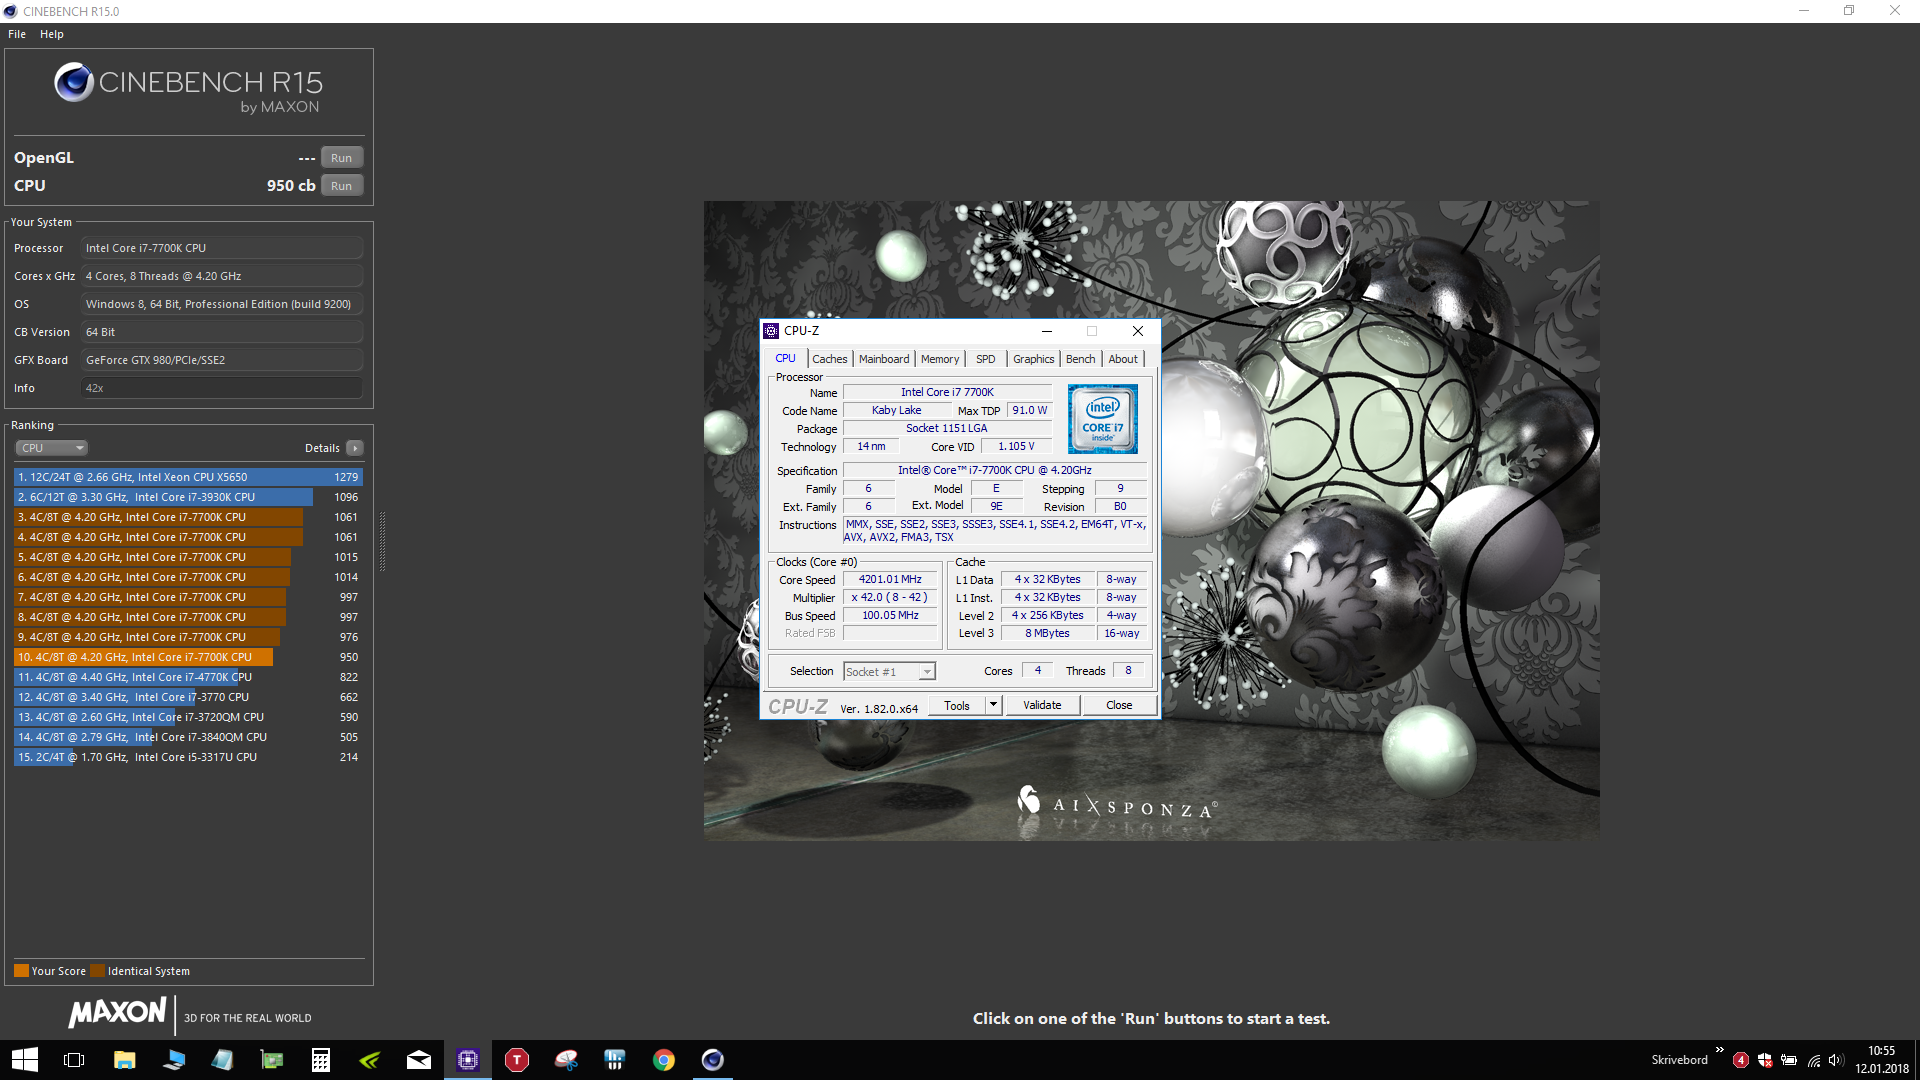Click the Validate button in CPU-Z
This screenshot has height=1080, width=1920.
1042,705
